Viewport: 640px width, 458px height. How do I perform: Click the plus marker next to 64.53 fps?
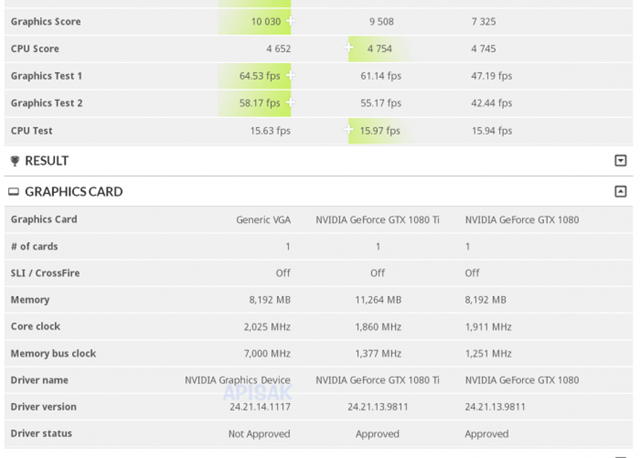pos(290,75)
